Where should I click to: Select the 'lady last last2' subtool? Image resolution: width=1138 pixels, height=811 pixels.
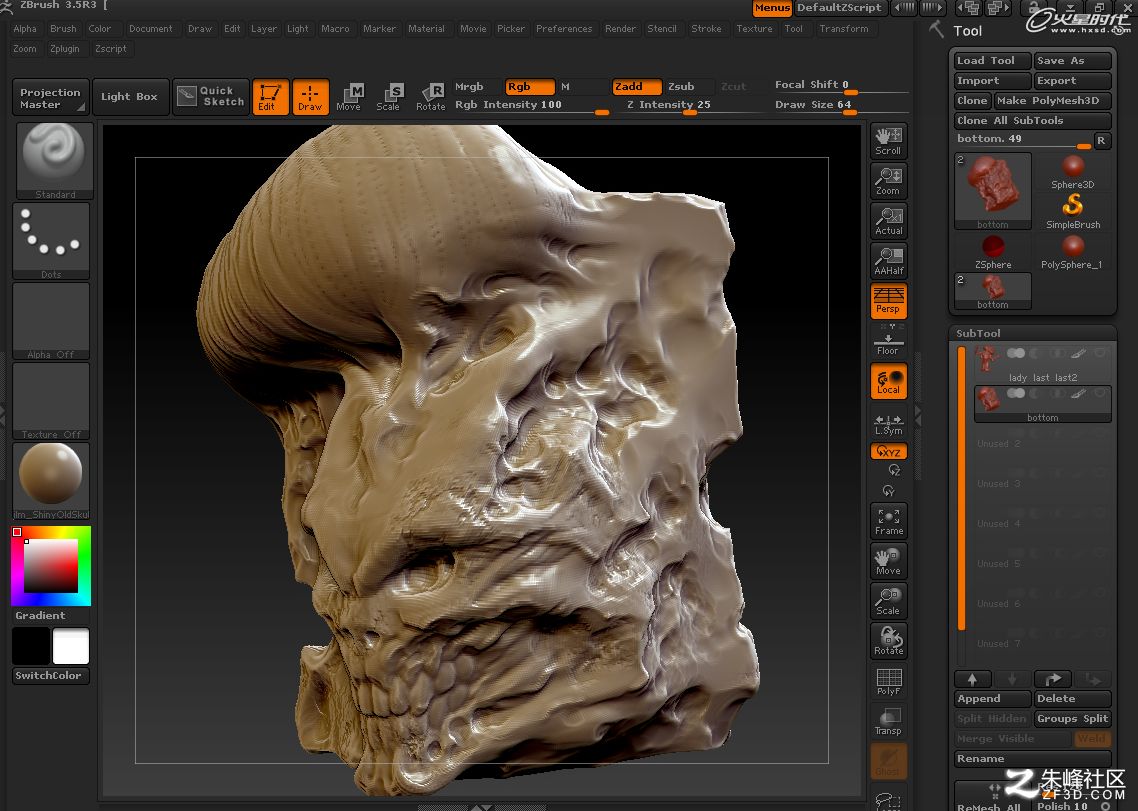pos(1043,364)
